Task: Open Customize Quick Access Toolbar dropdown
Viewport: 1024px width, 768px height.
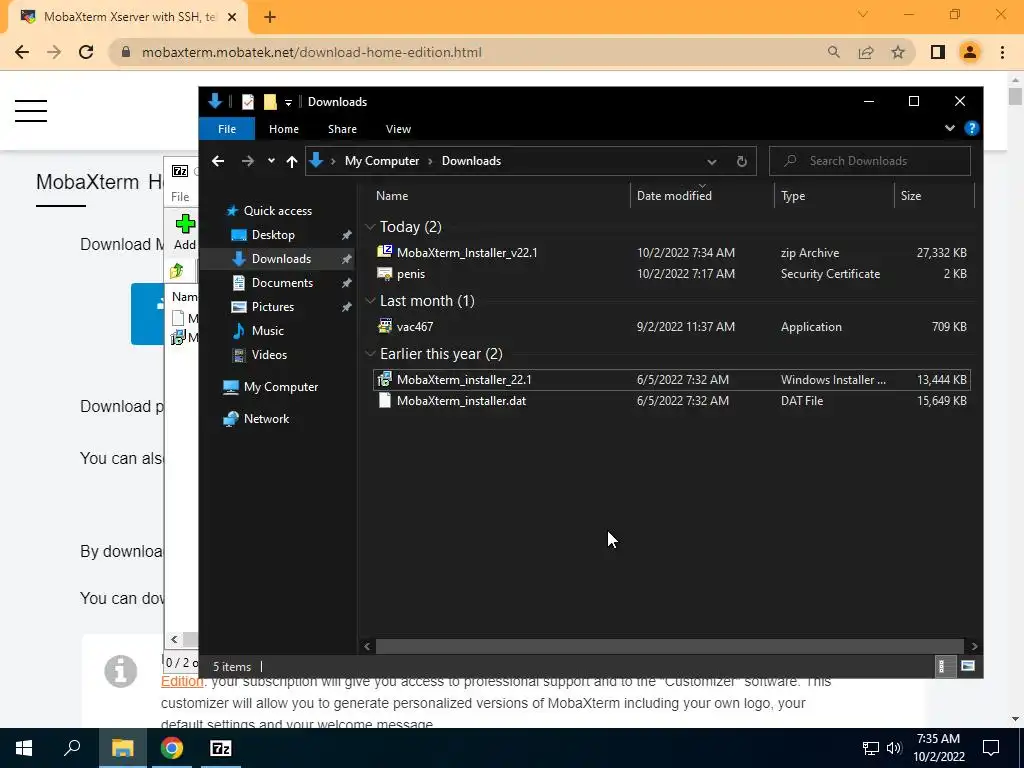Action: [x=288, y=103]
